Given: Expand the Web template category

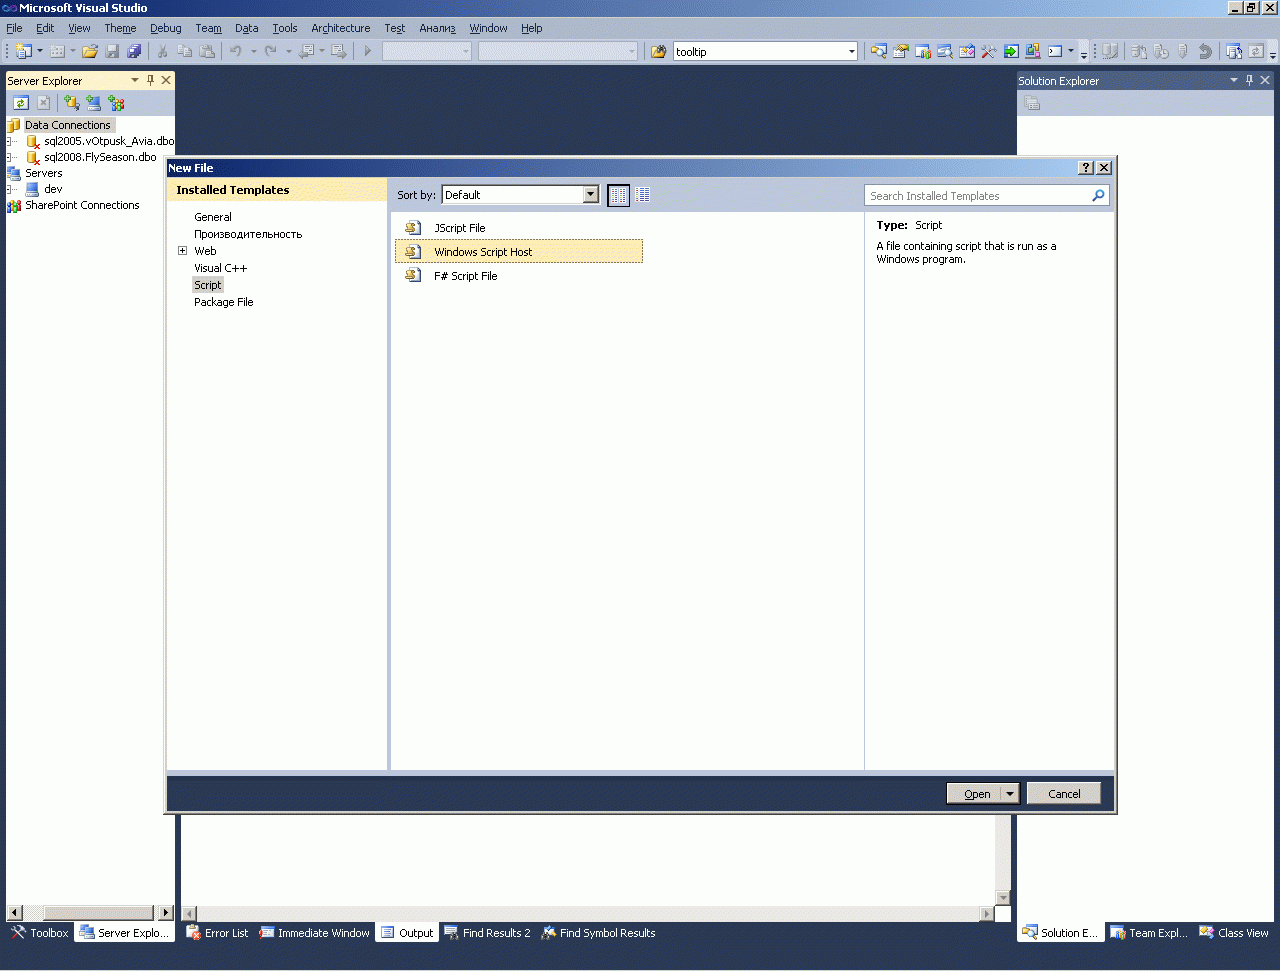Looking at the screenshot, I should point(183,251).
